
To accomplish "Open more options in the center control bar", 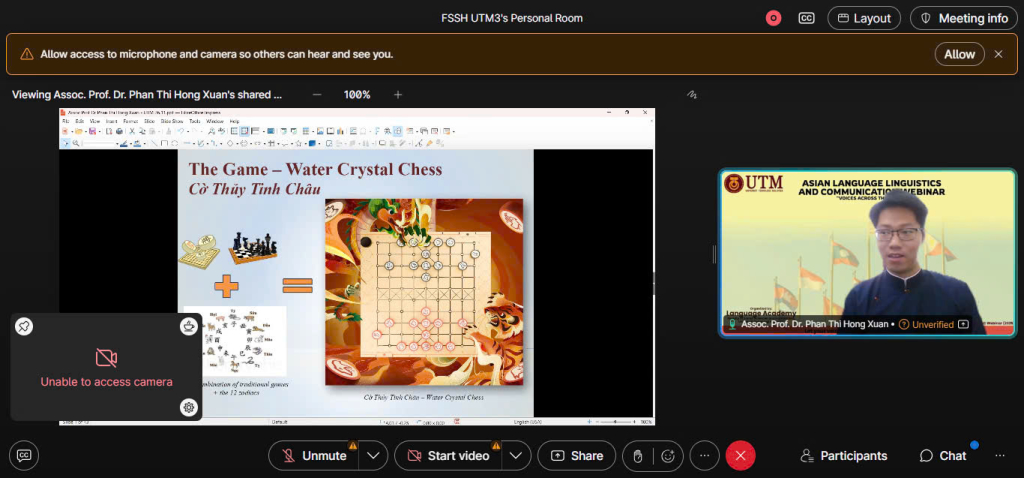I will click(x=705, y=456).
